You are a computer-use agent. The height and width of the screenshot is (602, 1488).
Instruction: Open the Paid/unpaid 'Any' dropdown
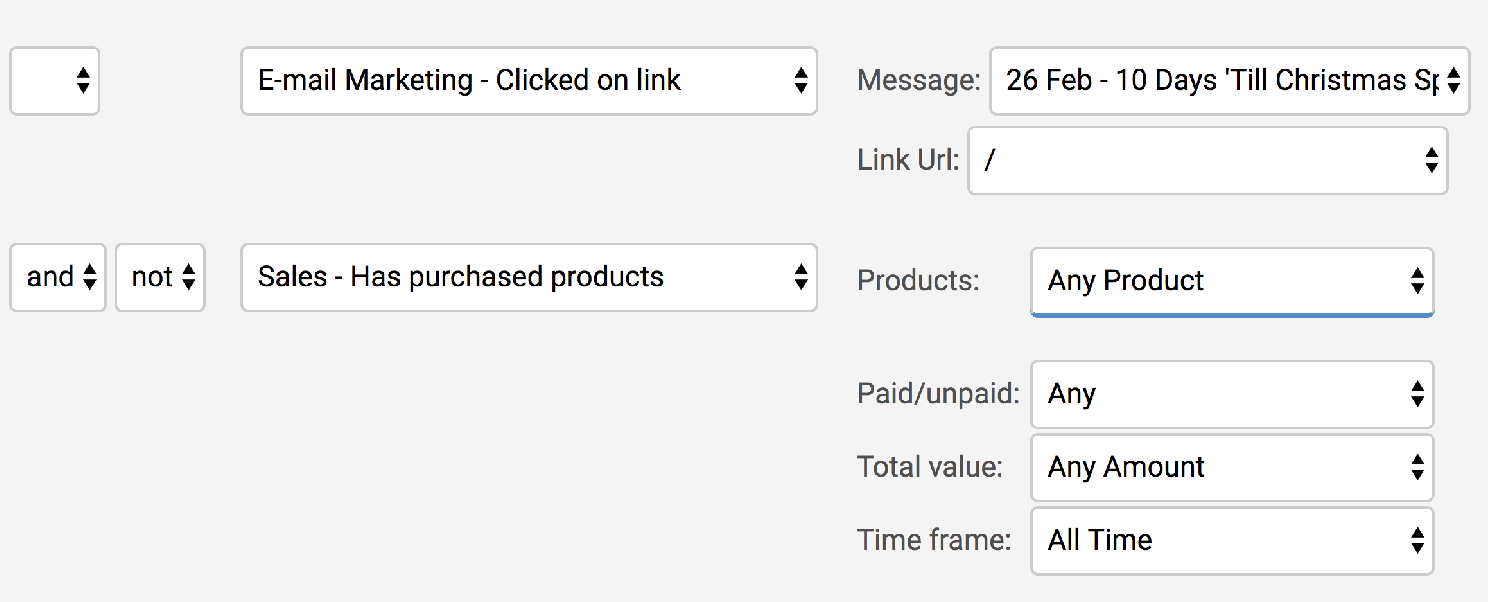coord(1231,394)
